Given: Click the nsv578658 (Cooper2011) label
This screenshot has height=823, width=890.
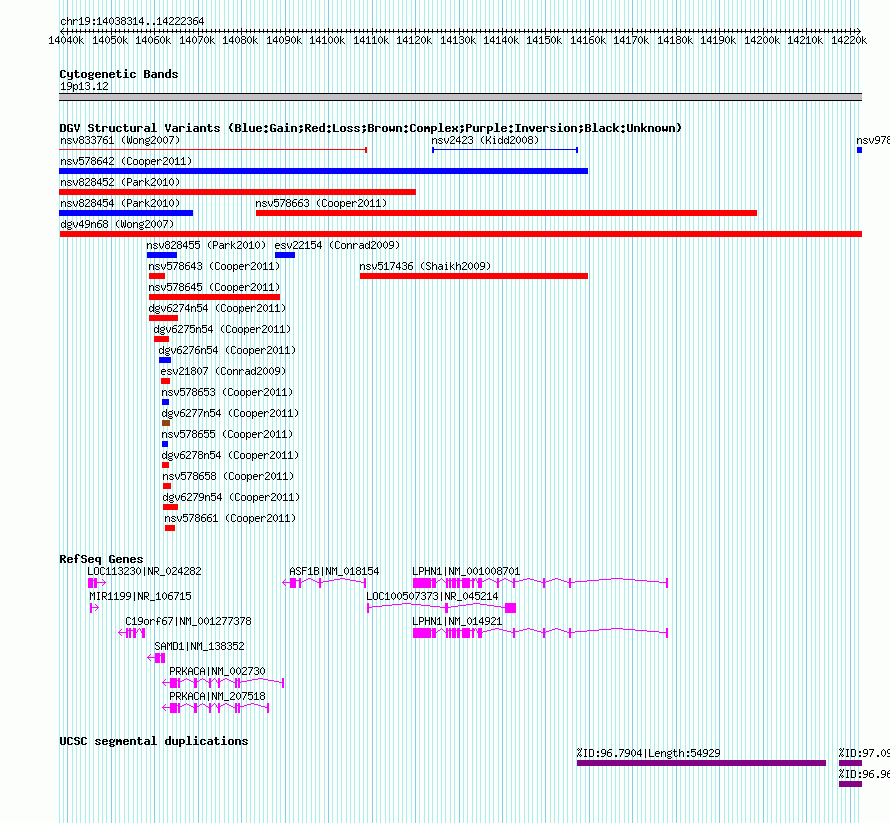Looking at the screenshot, I should click(x=228, y=476).
